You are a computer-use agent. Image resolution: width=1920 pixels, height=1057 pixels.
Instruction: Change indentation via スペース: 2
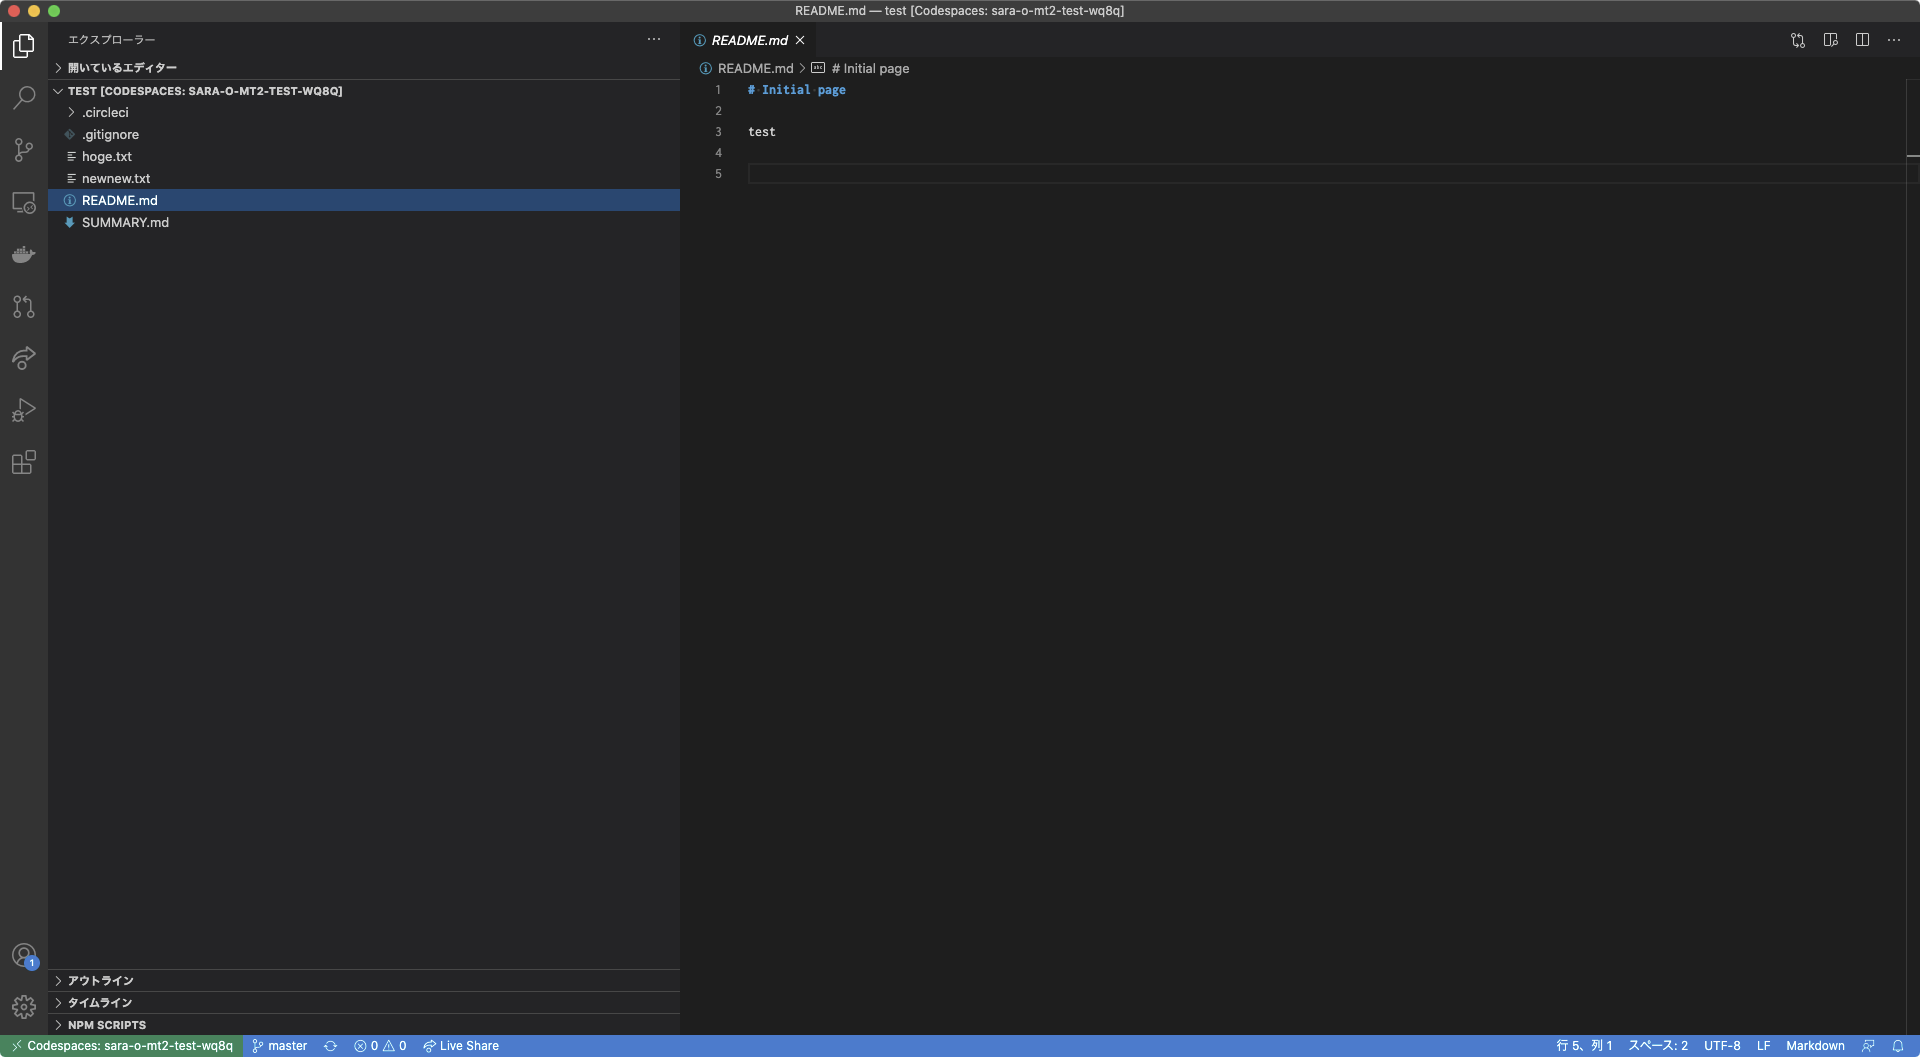tap(1658, 1046)
